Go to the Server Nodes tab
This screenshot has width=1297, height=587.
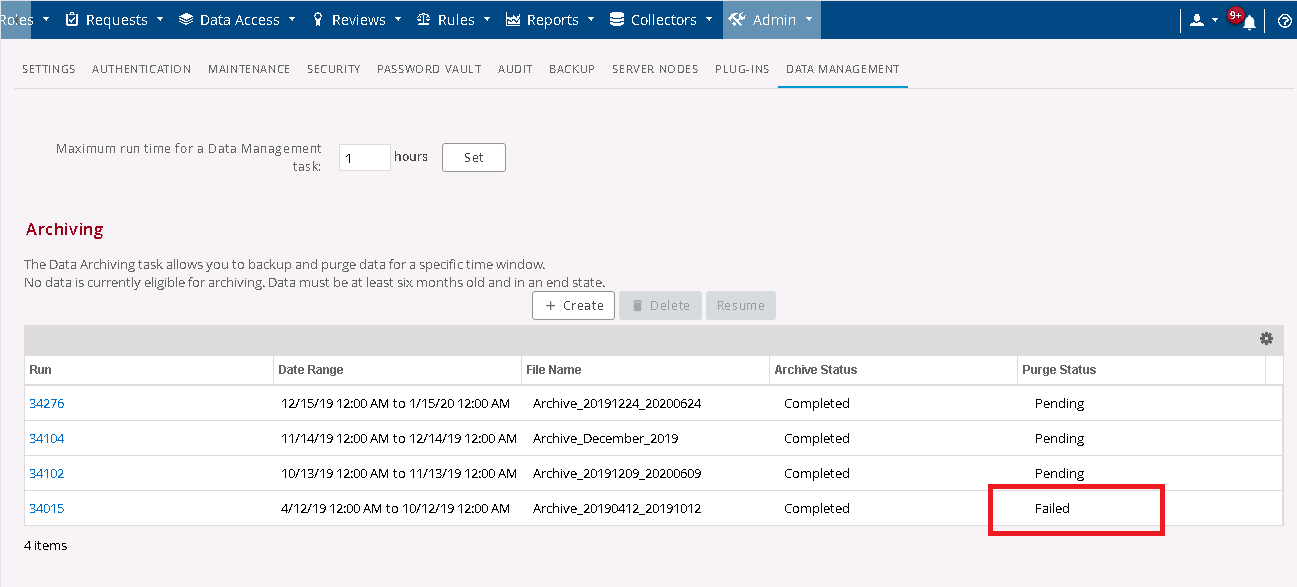[x=655, y=69]
